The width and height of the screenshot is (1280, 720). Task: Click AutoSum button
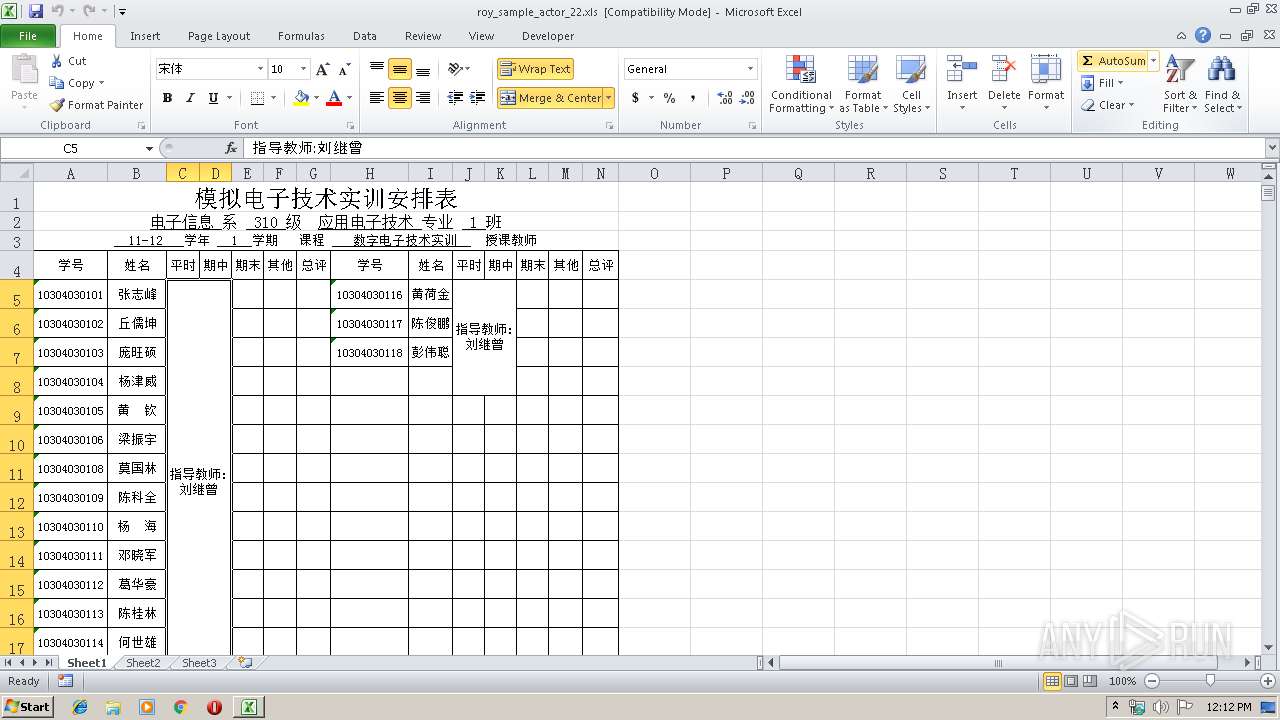[x=1113, y=61]
